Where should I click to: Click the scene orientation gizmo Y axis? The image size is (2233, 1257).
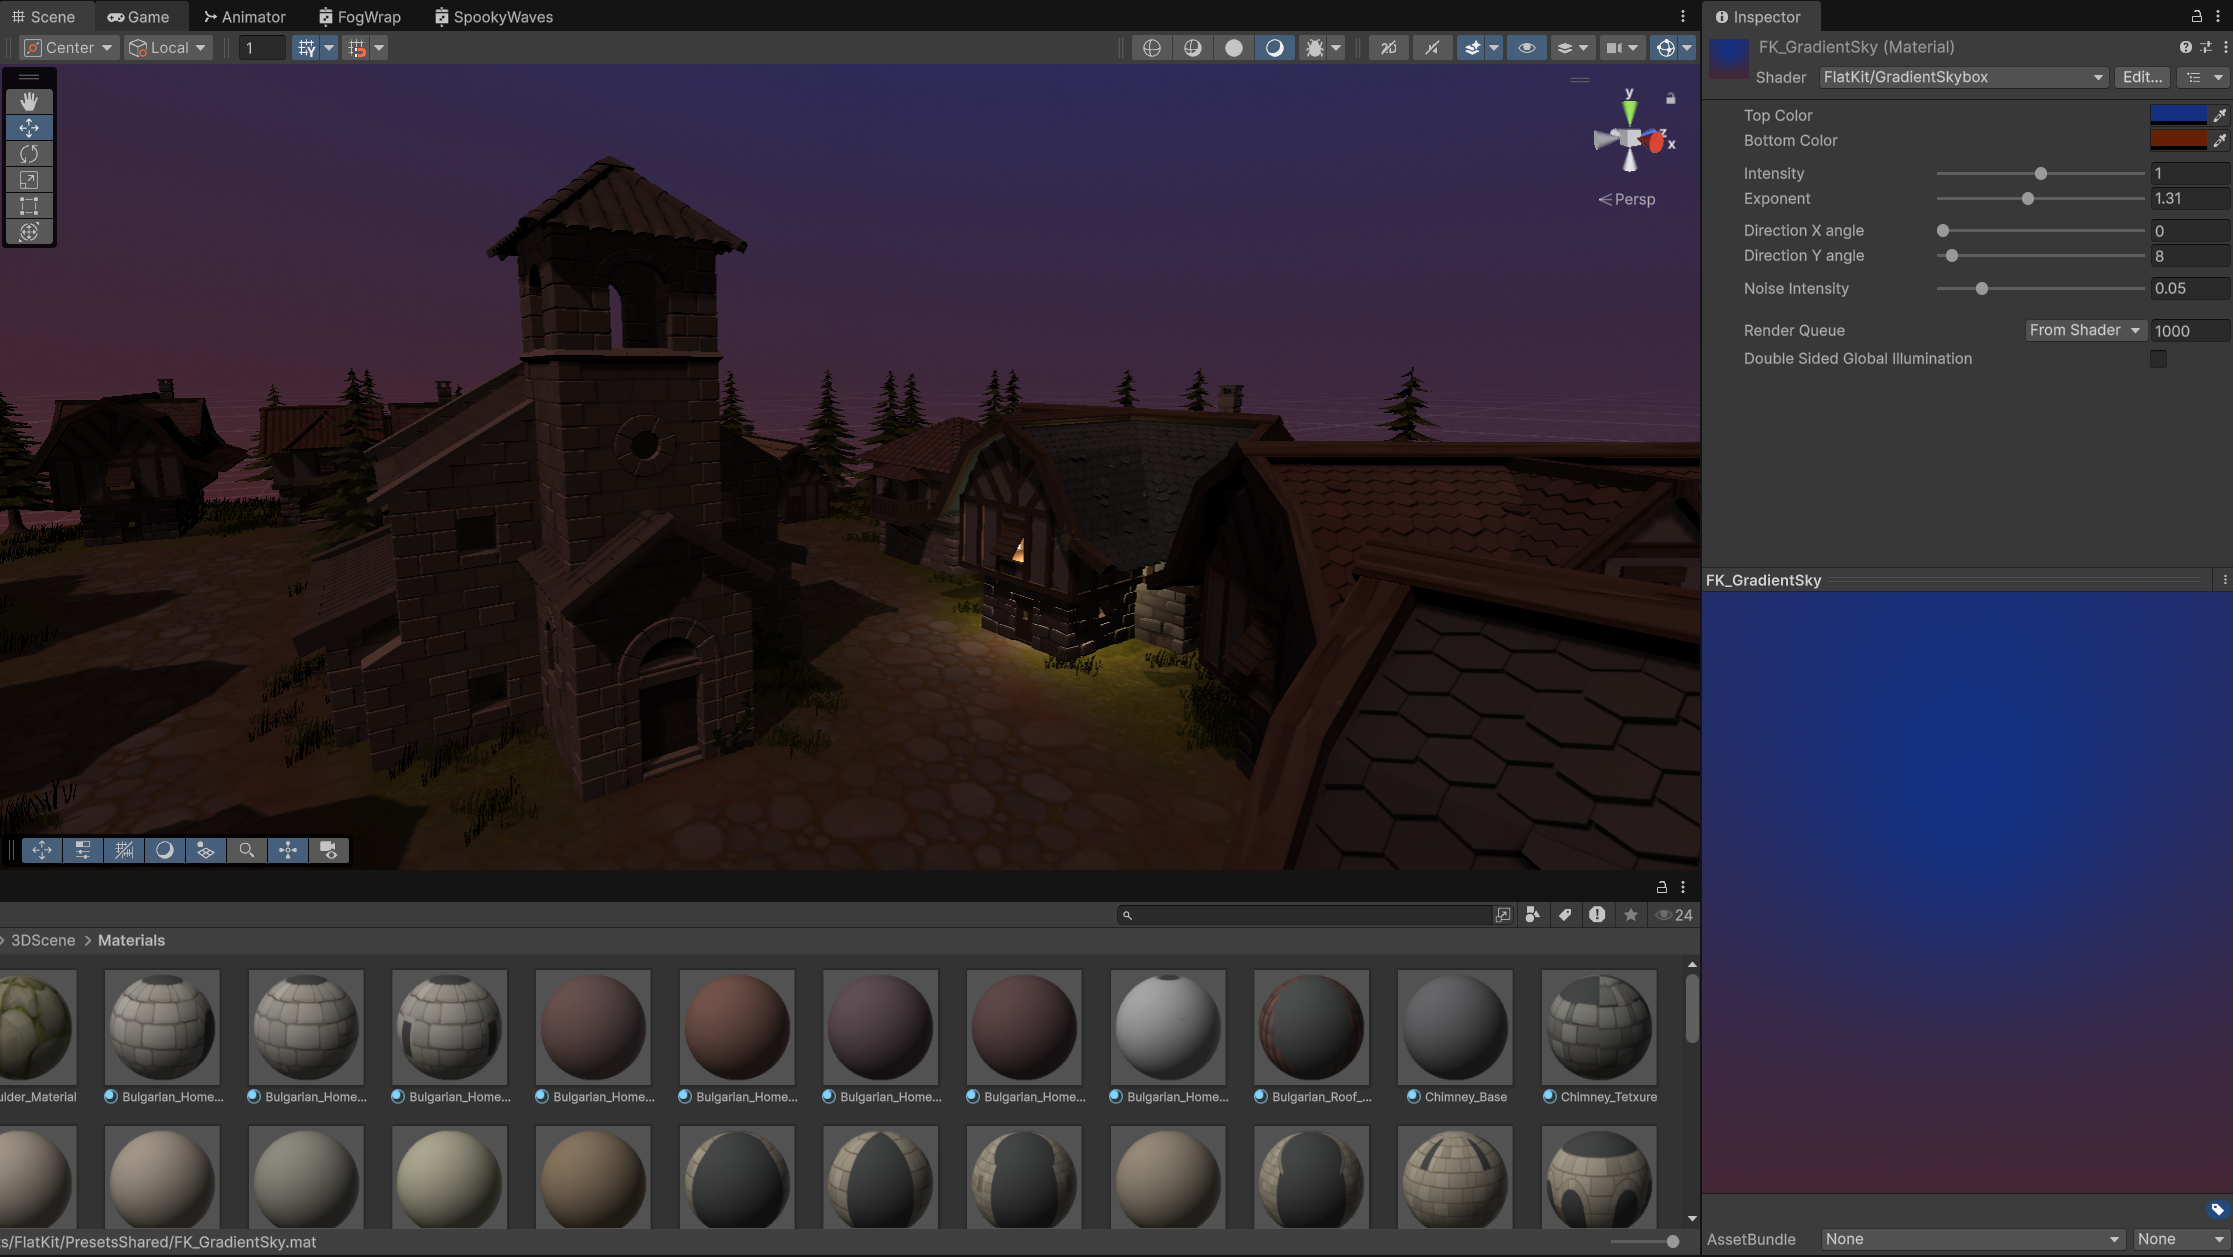(1630, 106)
